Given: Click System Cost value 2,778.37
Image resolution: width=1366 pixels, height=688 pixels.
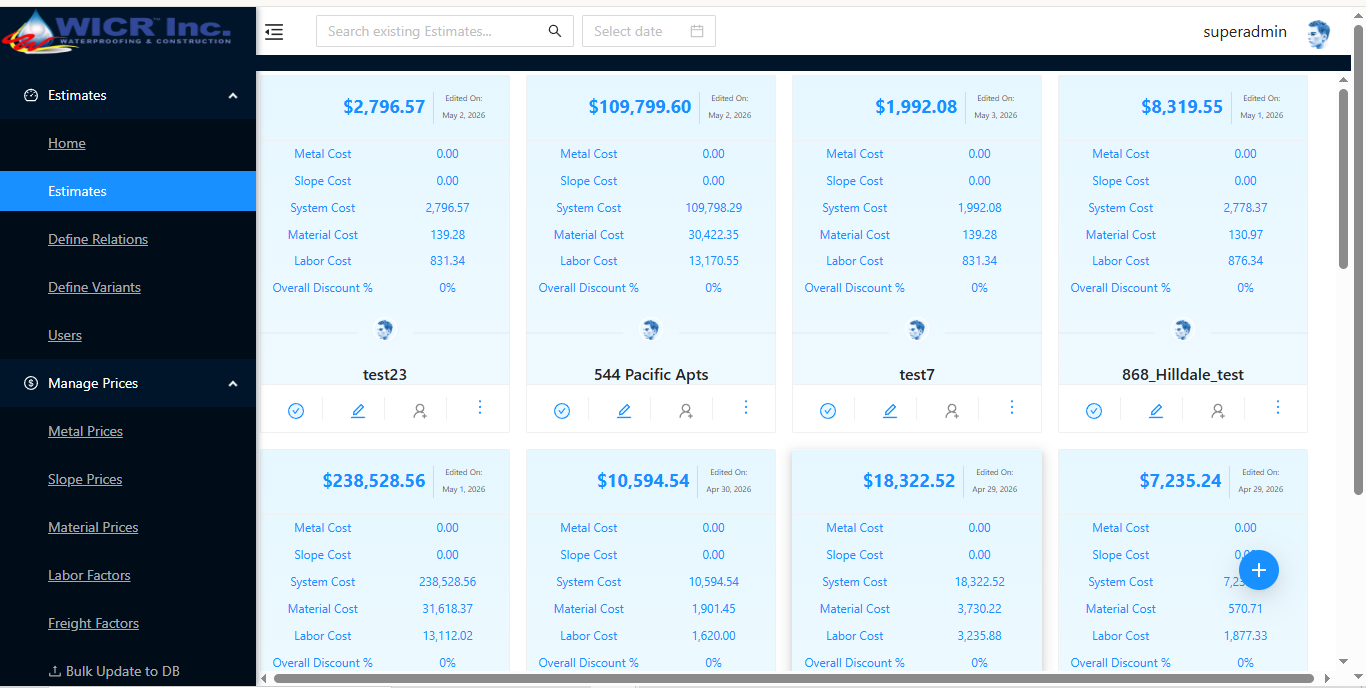Looking at the screenshot, I should pos(1245,208).
